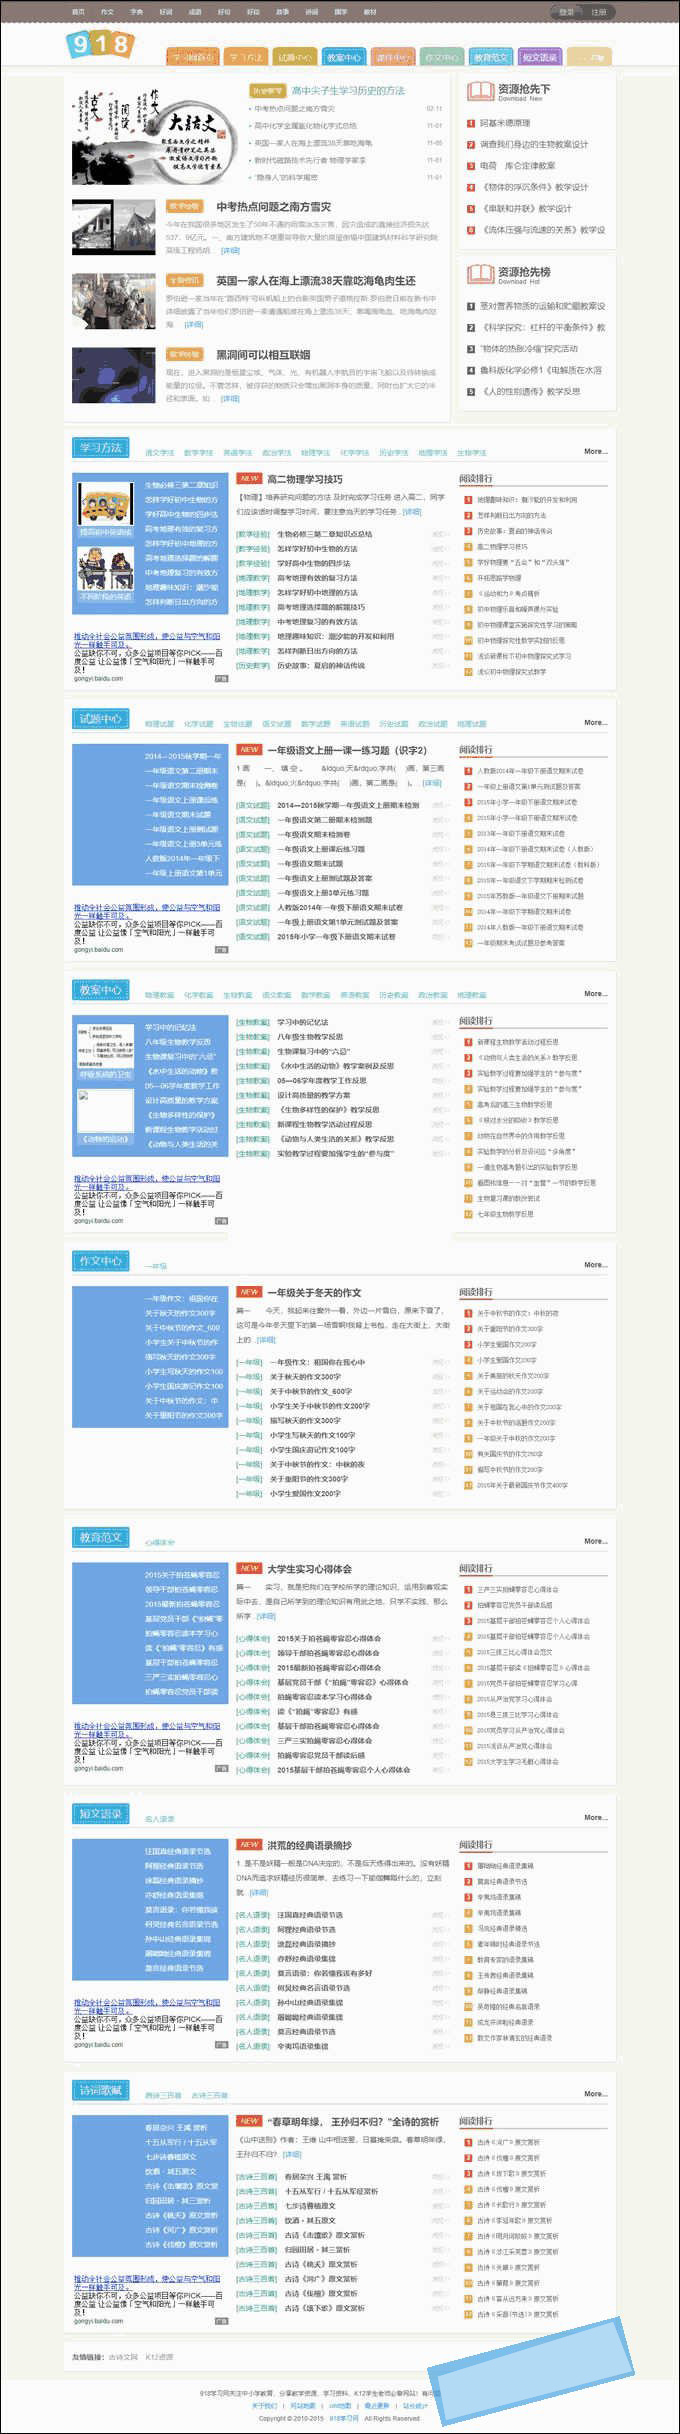
Task: Expand More in the 试题中心 section
Action: pos(595,722)
